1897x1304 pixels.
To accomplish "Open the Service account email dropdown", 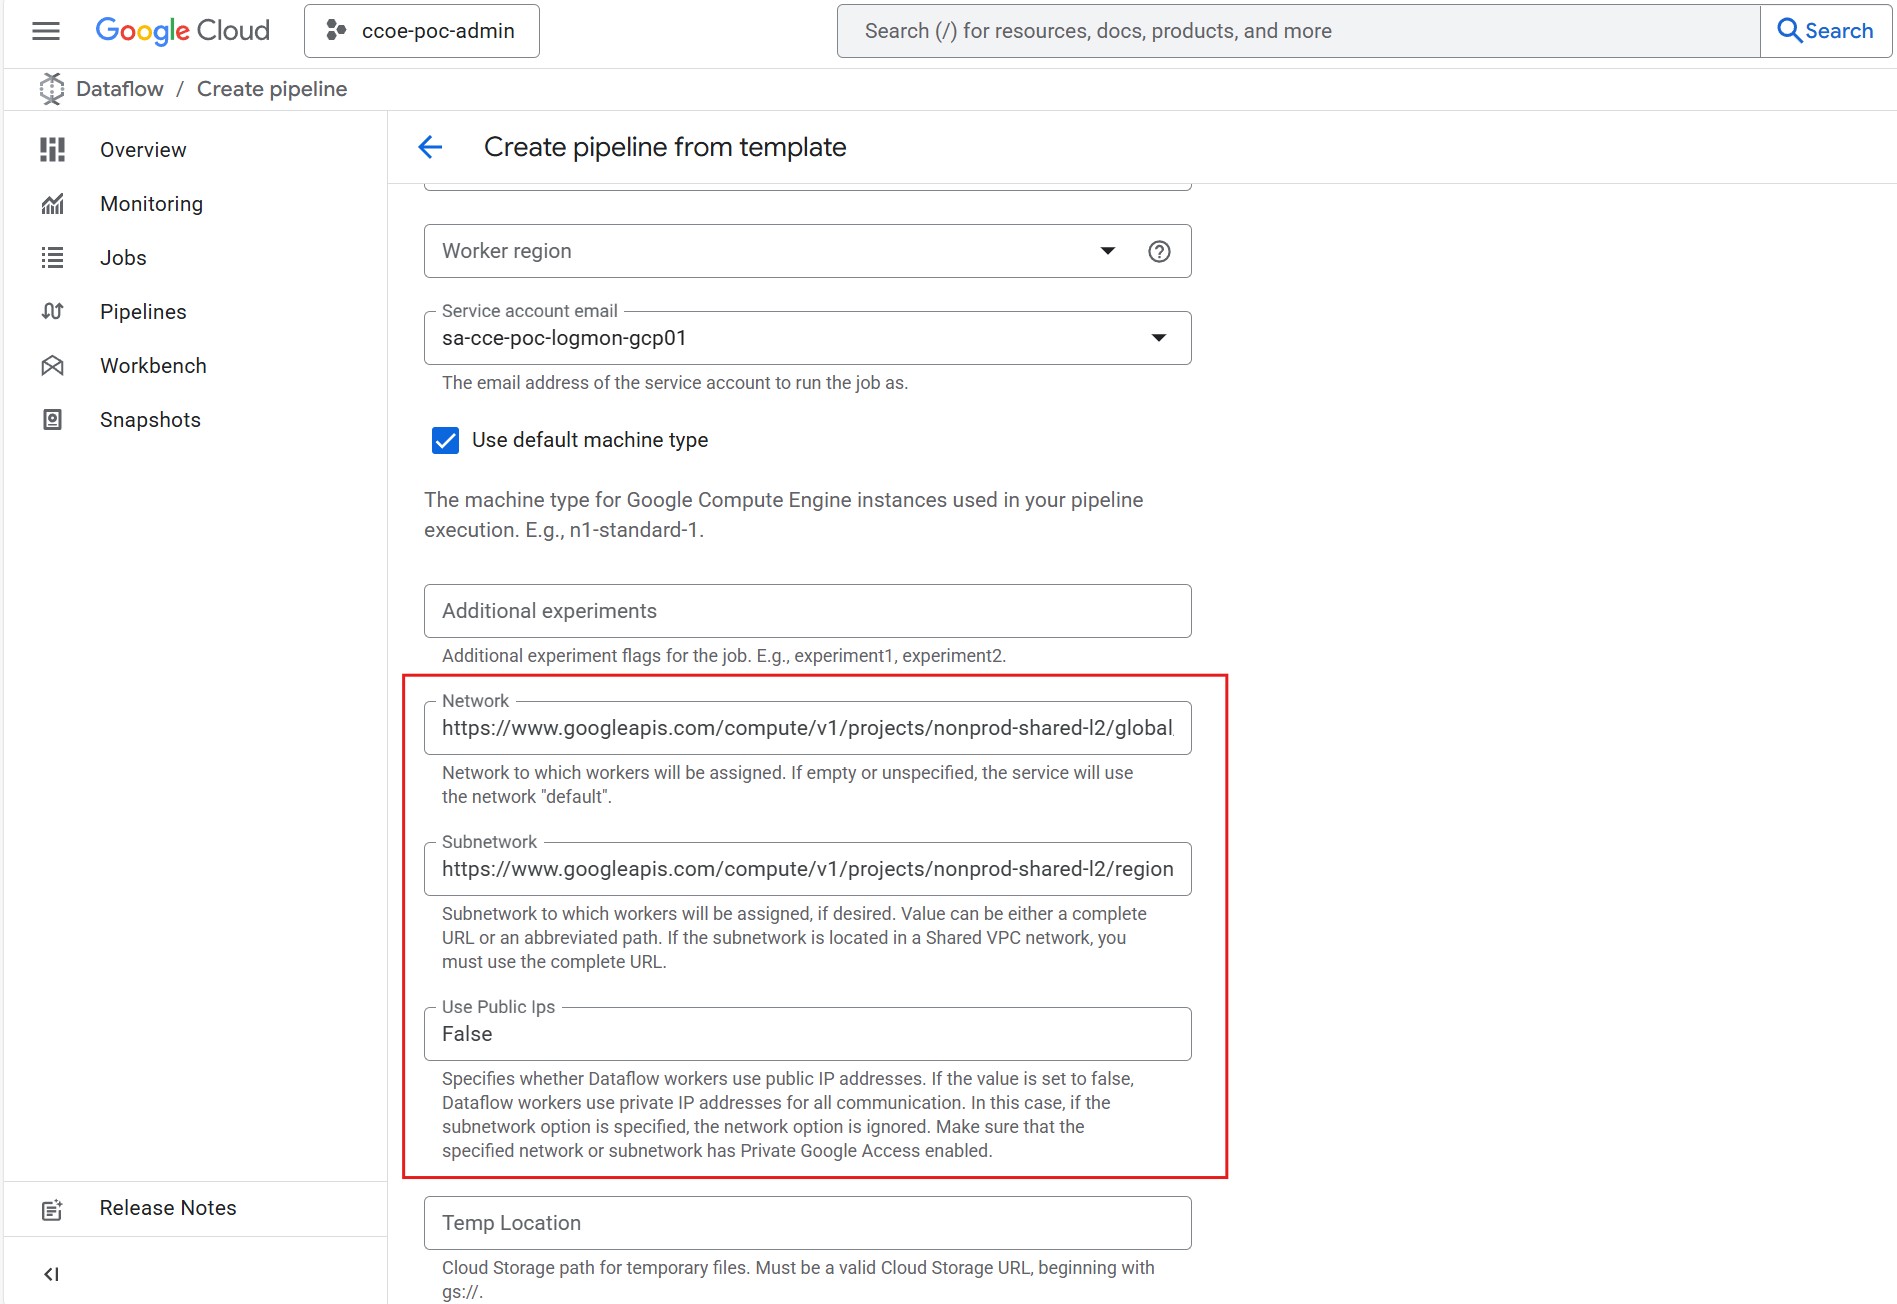I will (1158, 338).
